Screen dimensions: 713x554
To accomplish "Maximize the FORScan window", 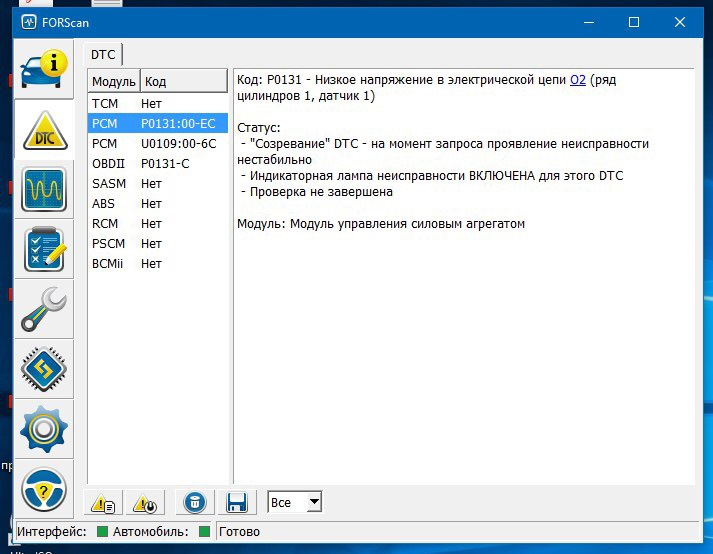I will pos(634,22).
